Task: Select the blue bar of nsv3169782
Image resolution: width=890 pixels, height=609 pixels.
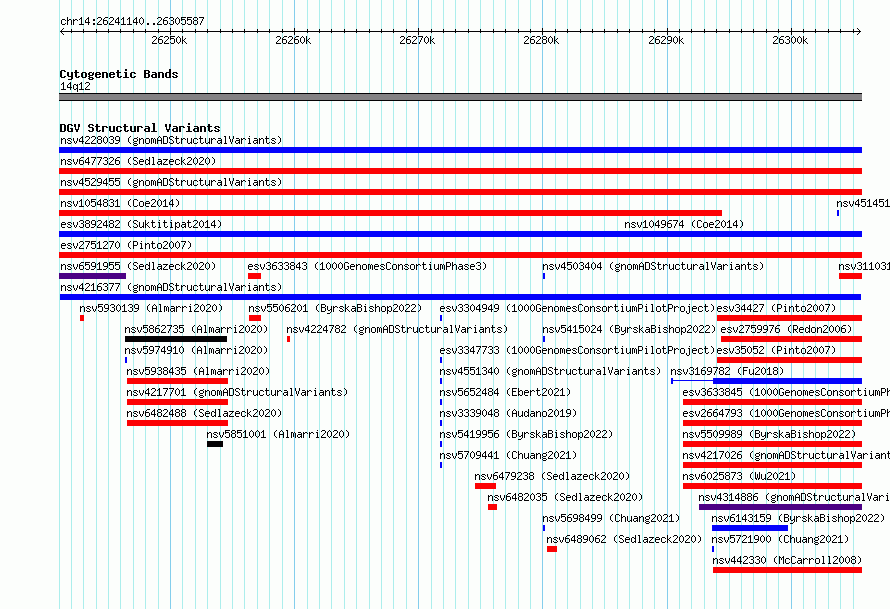Action: (787, 381)
